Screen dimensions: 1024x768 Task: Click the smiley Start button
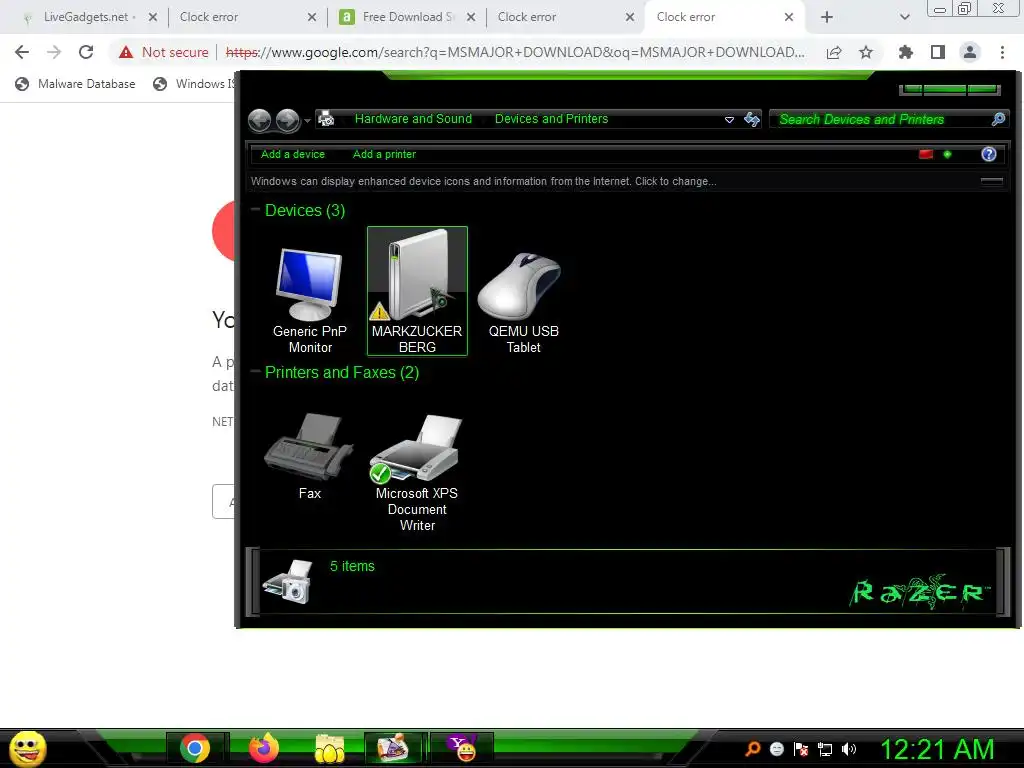coord(27,748)
